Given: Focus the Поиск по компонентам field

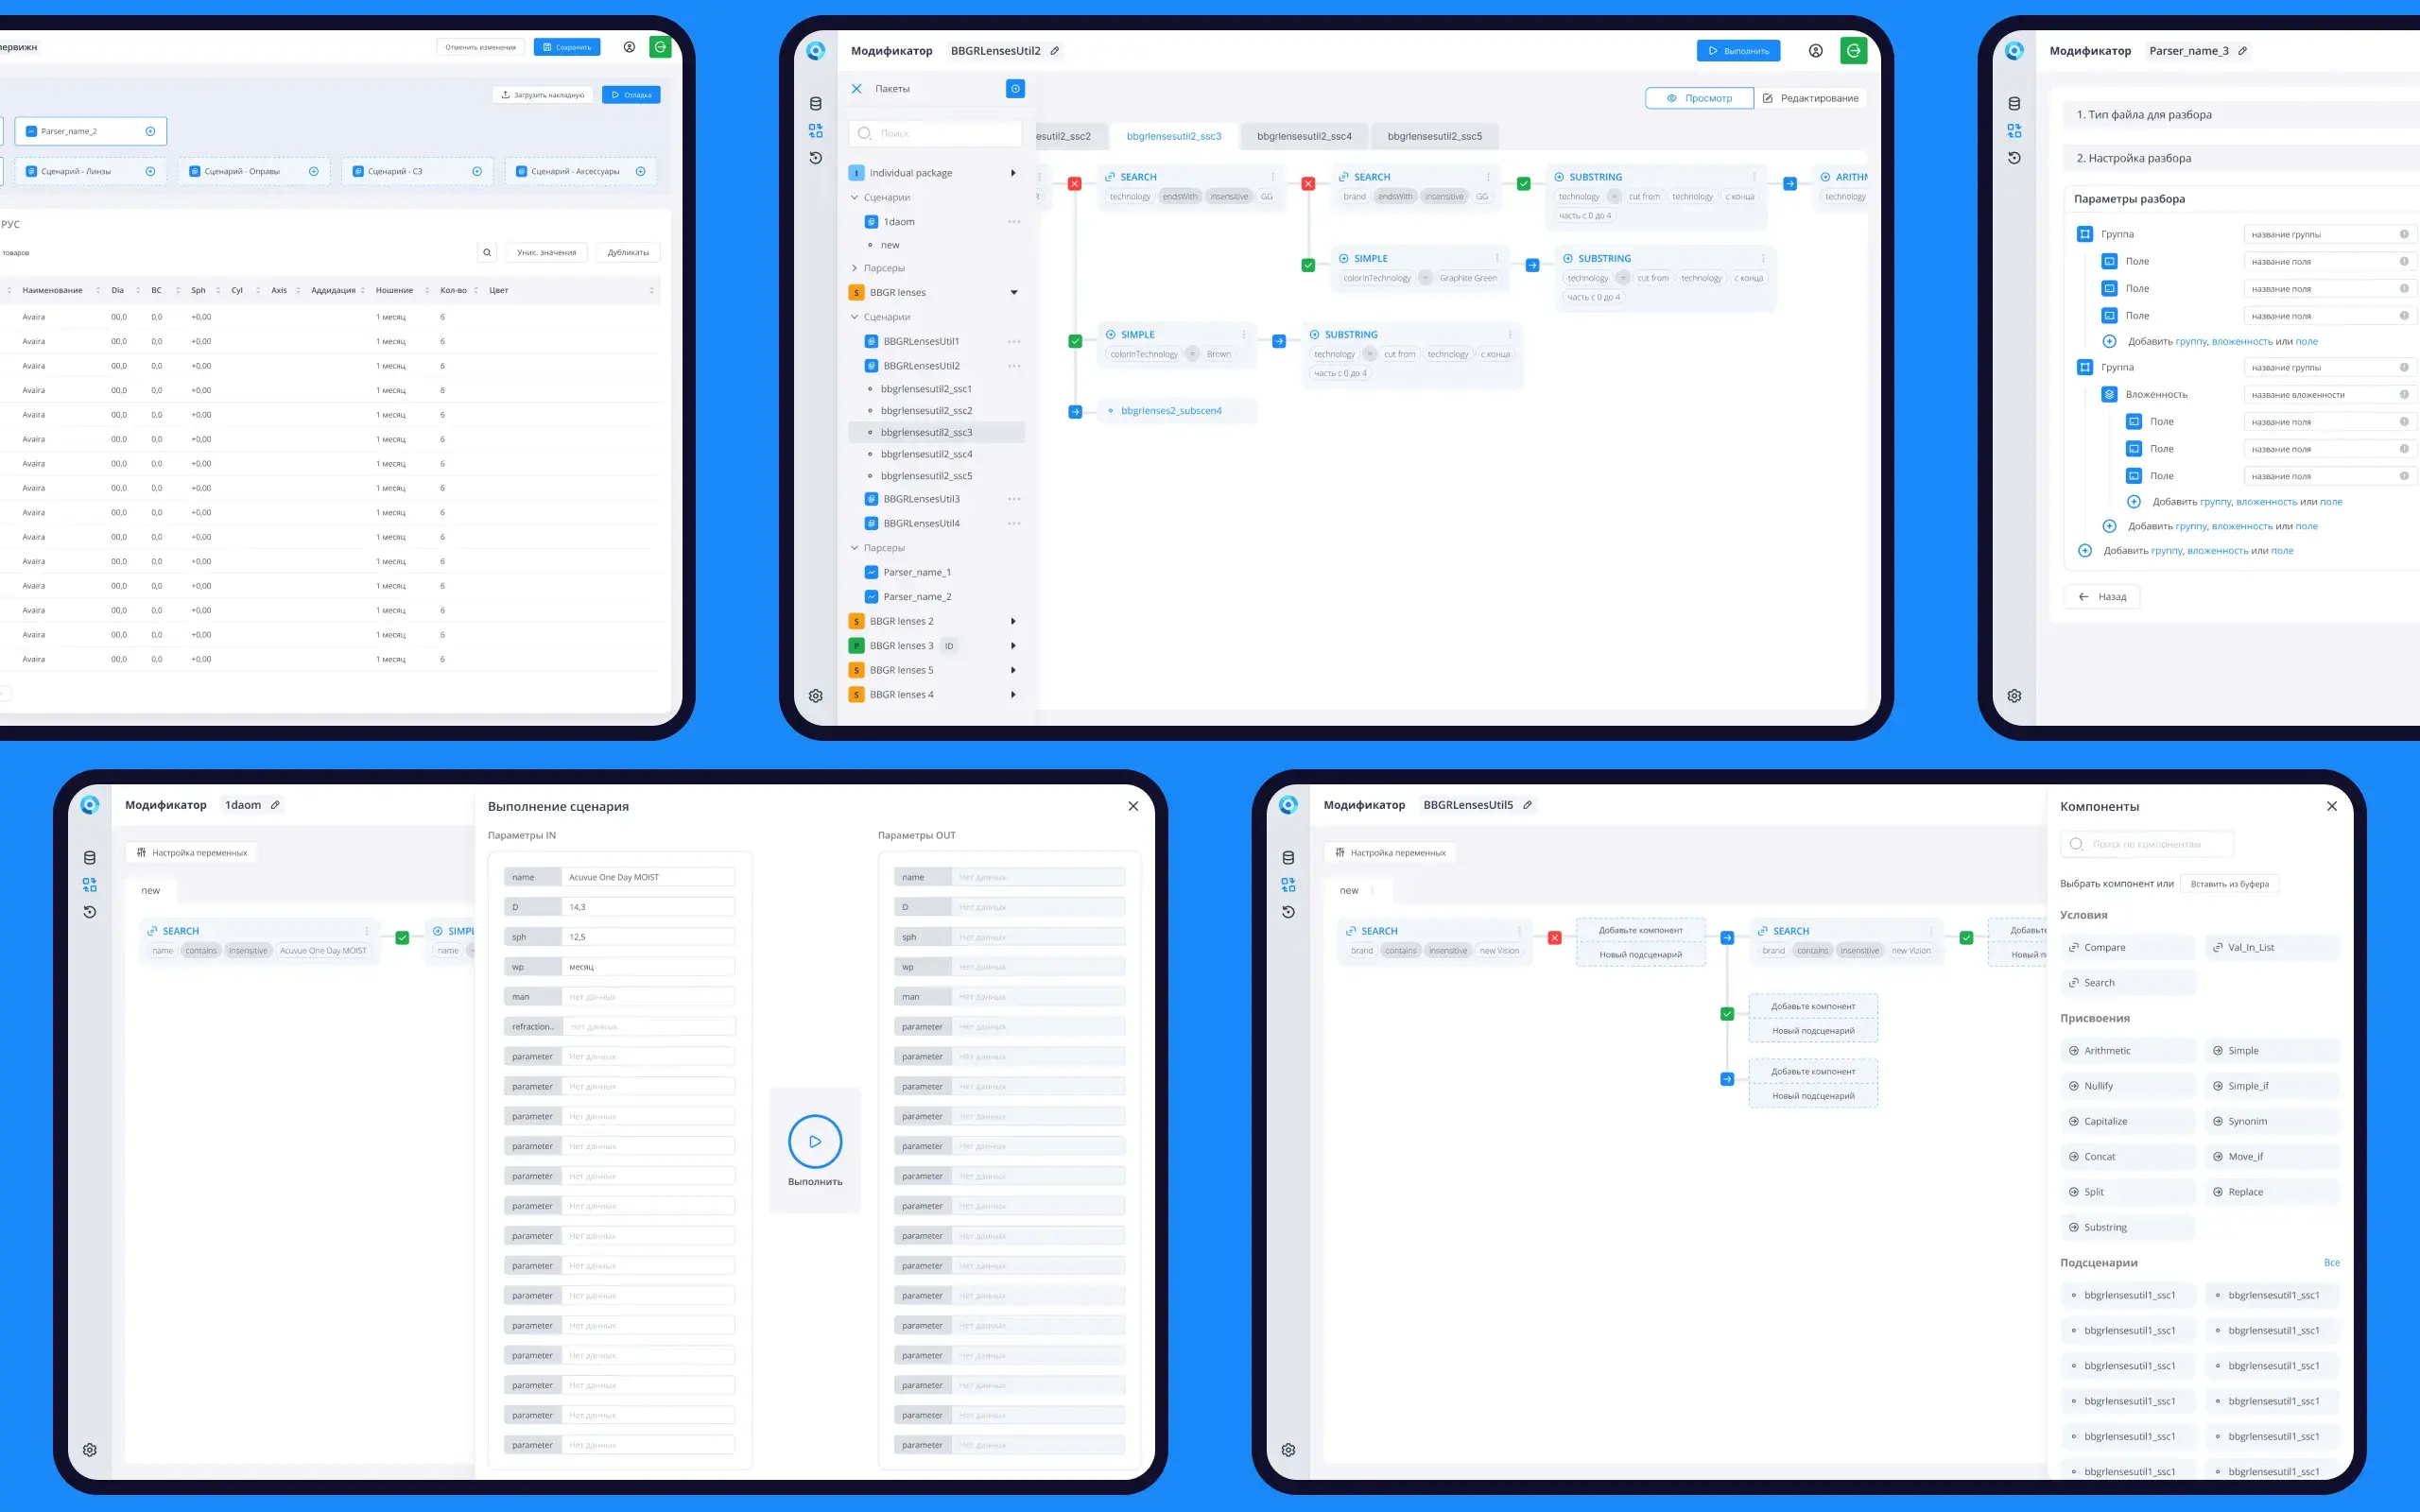Looking at the screenshot, I should pos(2146,844).
